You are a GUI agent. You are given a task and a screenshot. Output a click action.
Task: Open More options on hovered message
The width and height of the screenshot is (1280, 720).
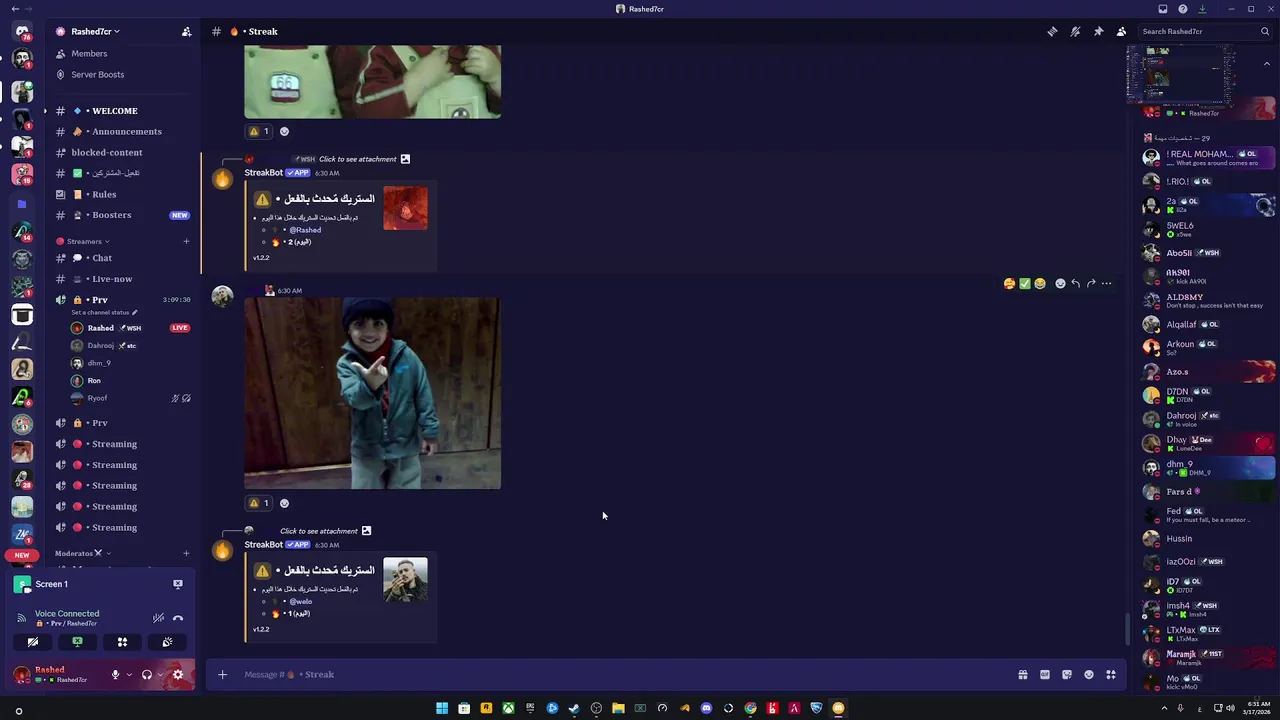pos(1106,283)
